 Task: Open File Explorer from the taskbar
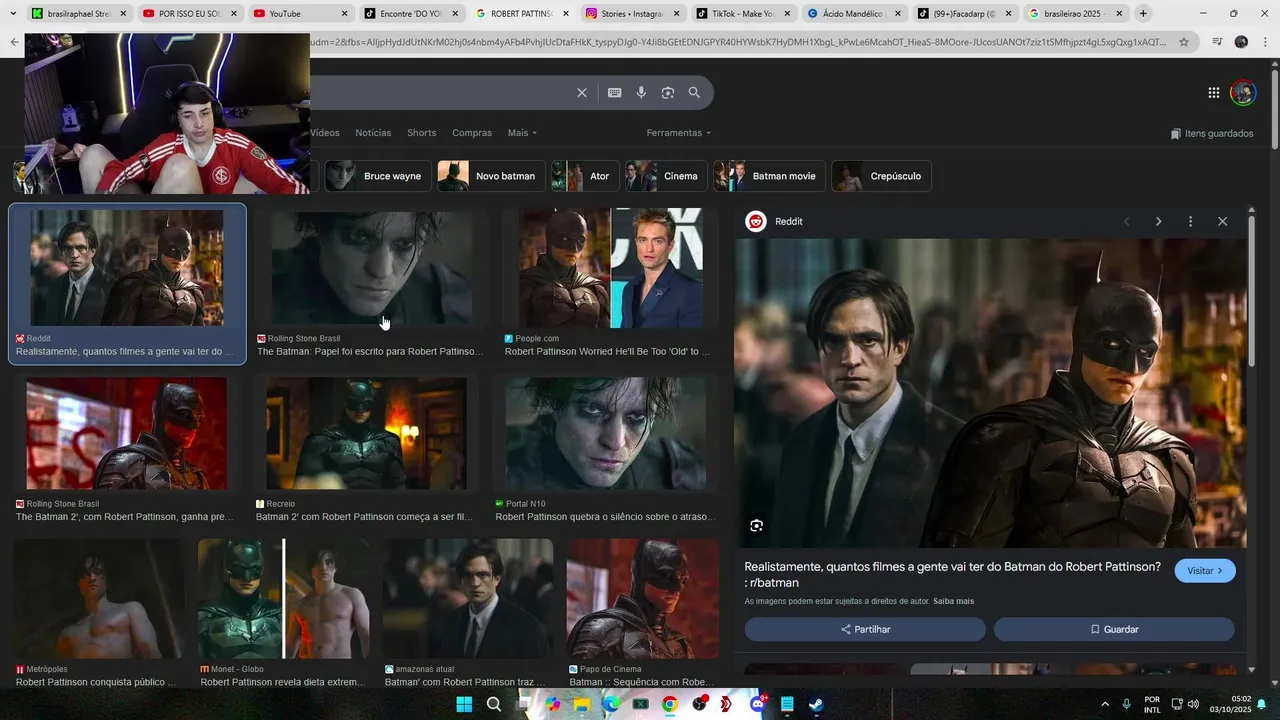point(582,704)
